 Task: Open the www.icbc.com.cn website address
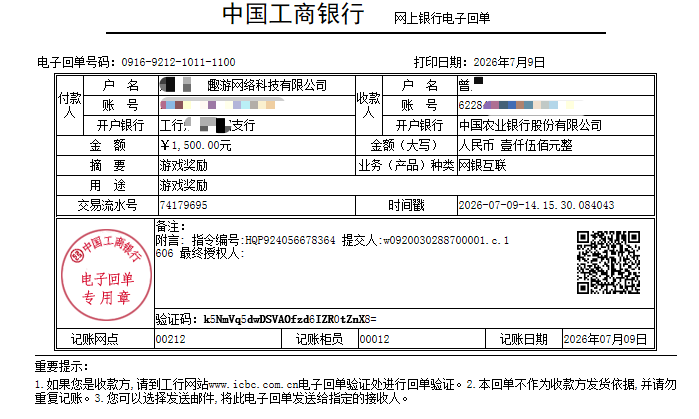coord(253,385)
